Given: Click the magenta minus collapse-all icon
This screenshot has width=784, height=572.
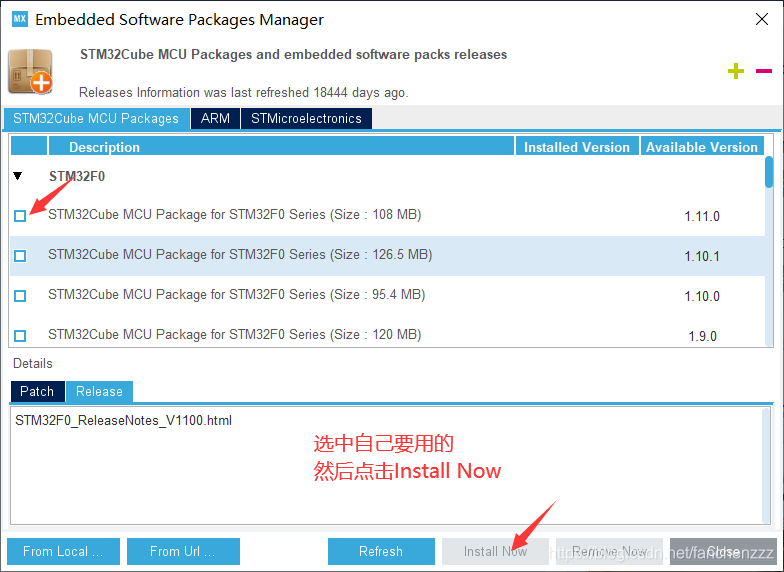Looking at the screenshot, I should pos(764,71).
